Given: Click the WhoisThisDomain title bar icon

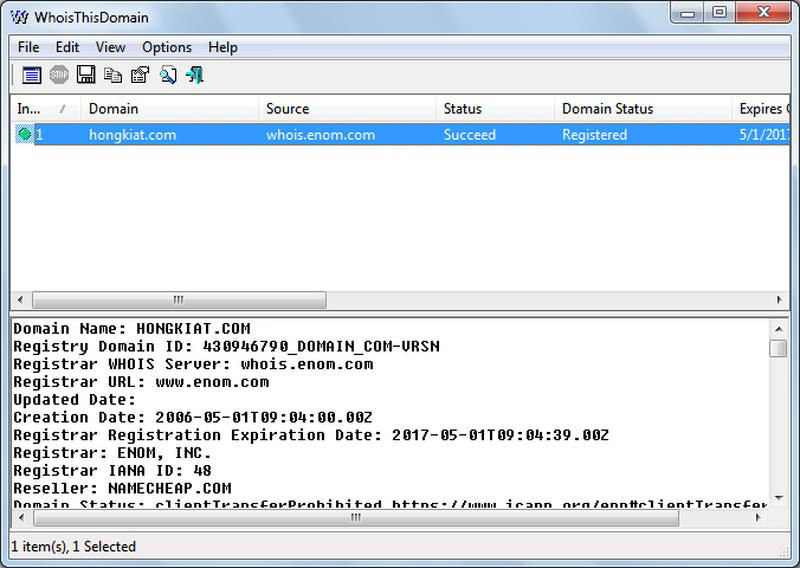Looking at the screenshot, I should [x=19, y=17].
